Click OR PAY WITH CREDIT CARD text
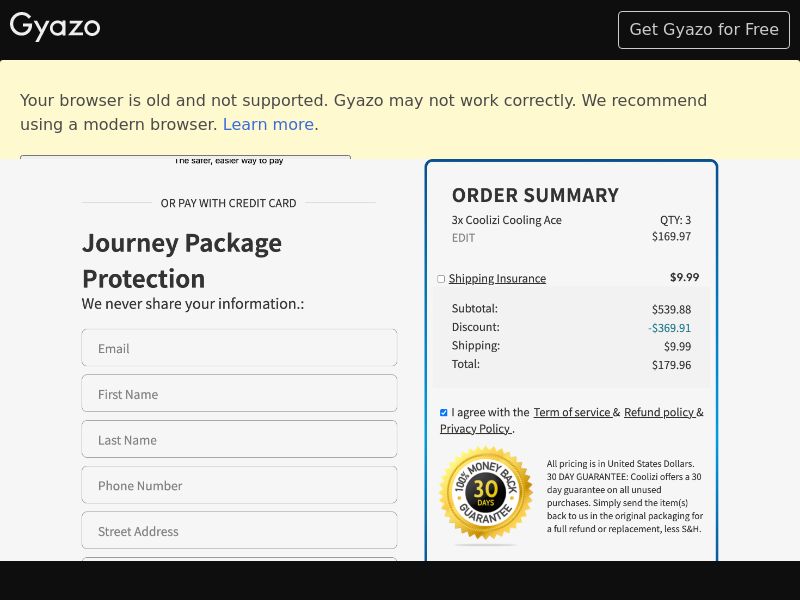Image resolution: width=800 pixels, height=600 pixels. [229, 203]
